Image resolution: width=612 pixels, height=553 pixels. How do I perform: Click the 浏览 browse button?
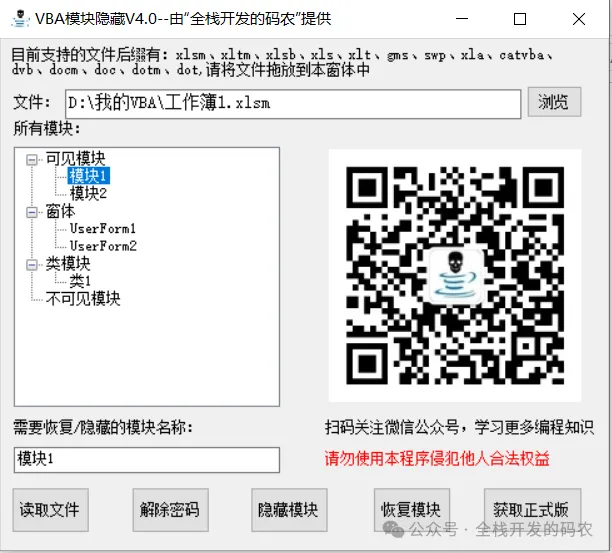coord(554,102)
